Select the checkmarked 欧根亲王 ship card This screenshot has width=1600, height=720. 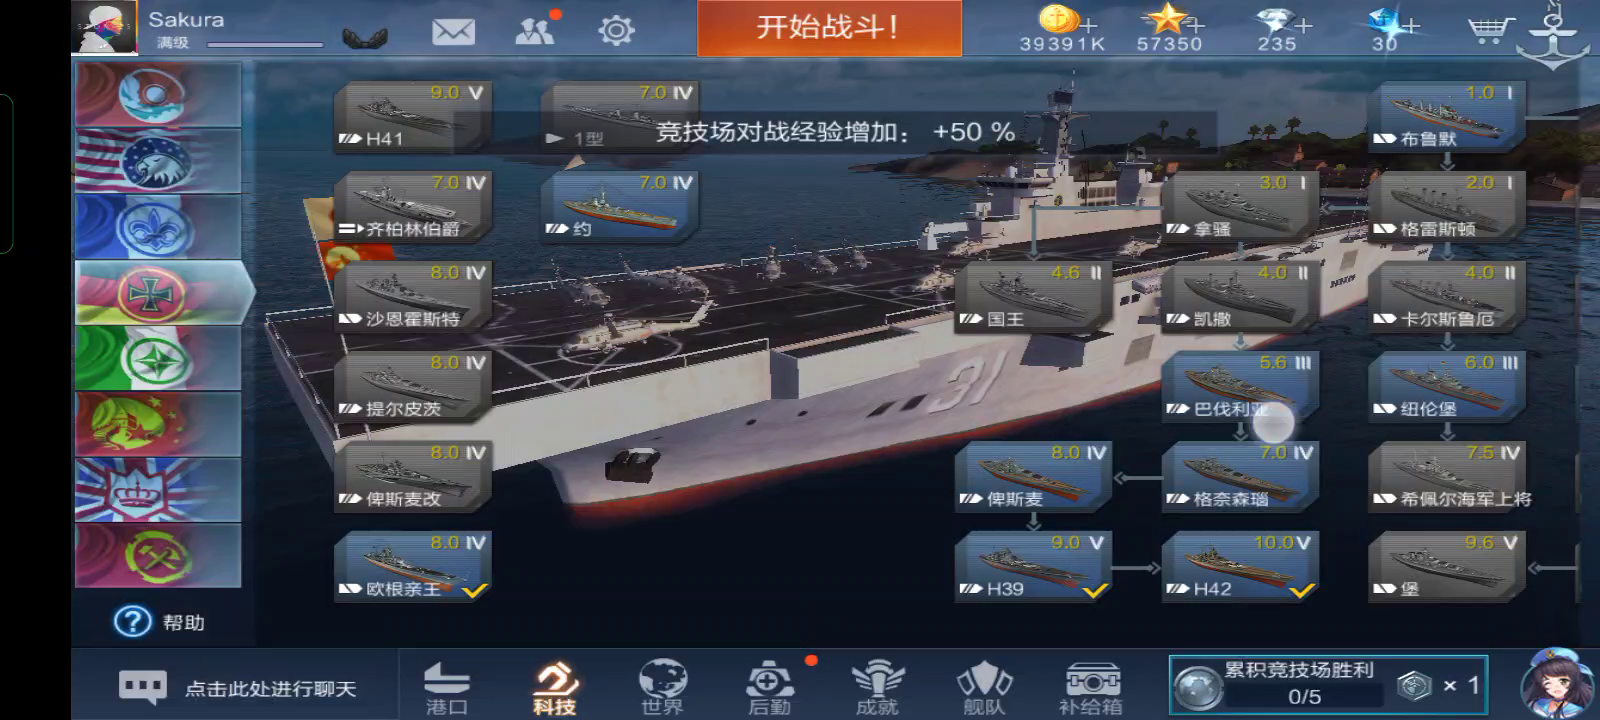coord(412,567)
